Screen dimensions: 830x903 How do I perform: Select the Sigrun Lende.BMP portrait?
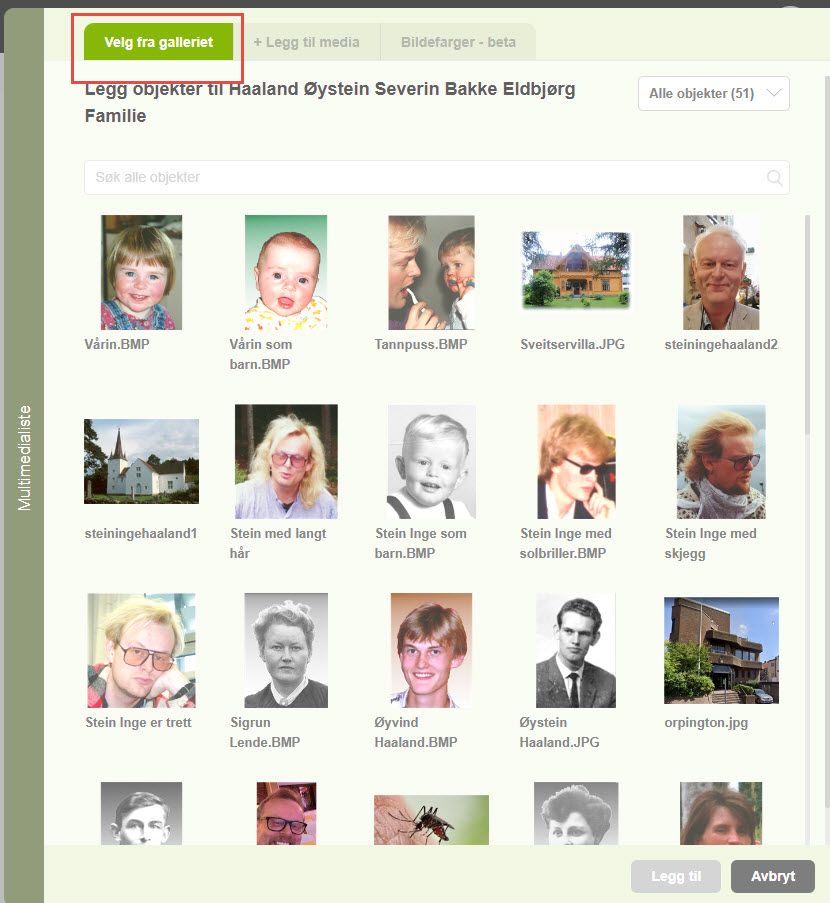[286, 650]
